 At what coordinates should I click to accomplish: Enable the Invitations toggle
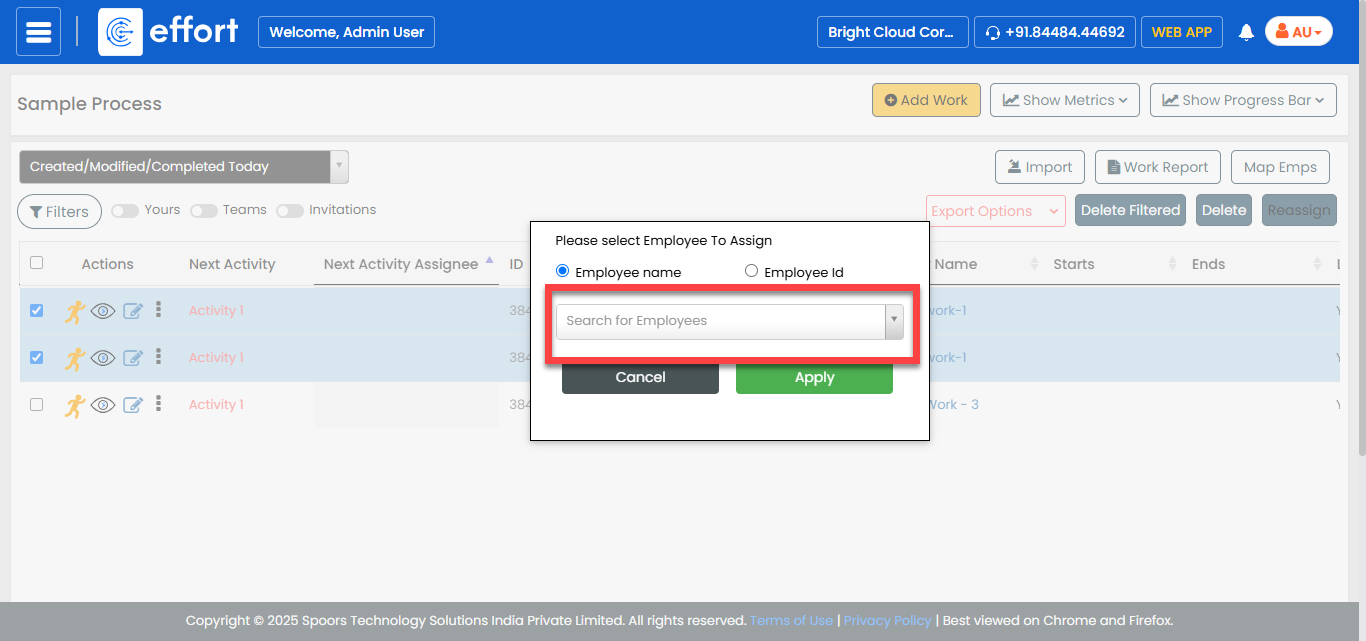[x=290, y=211]
